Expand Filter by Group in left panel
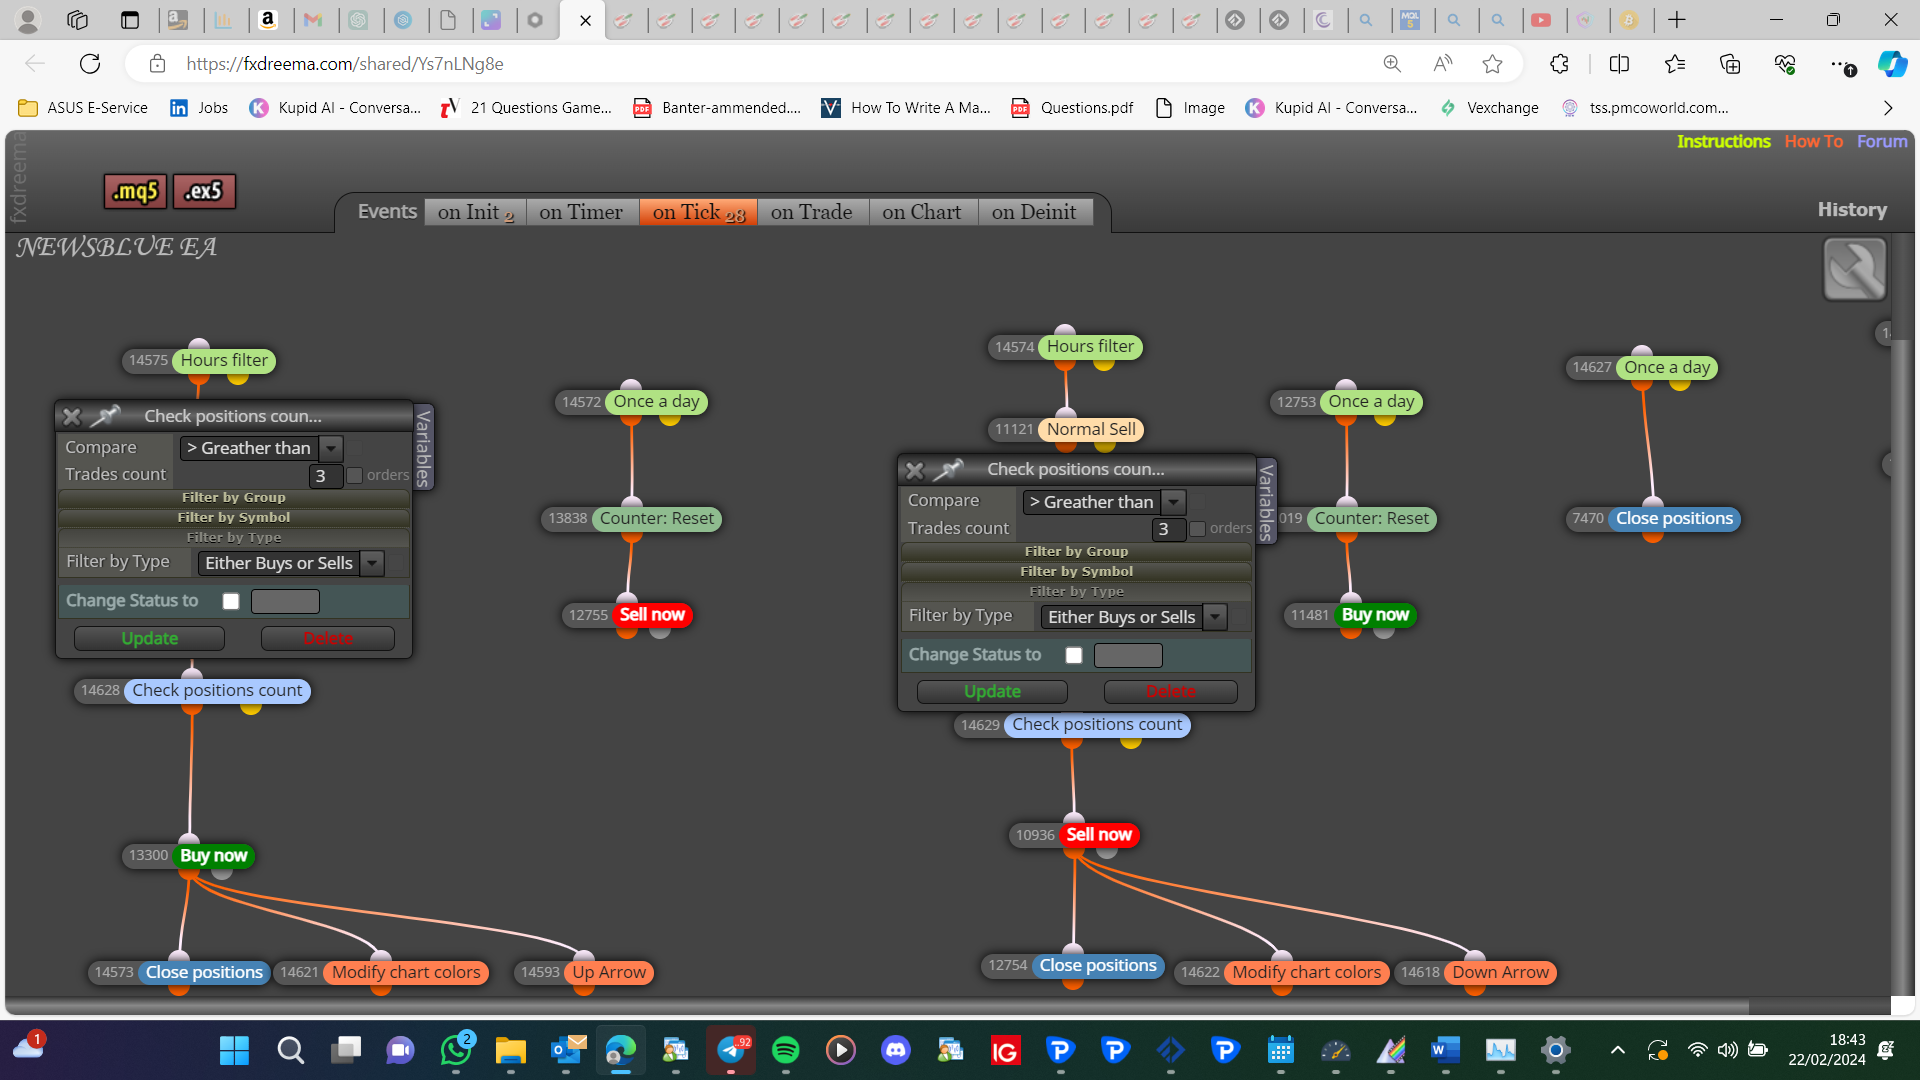This screenshot has height=1080, width=1920. (x=234, y=497)
